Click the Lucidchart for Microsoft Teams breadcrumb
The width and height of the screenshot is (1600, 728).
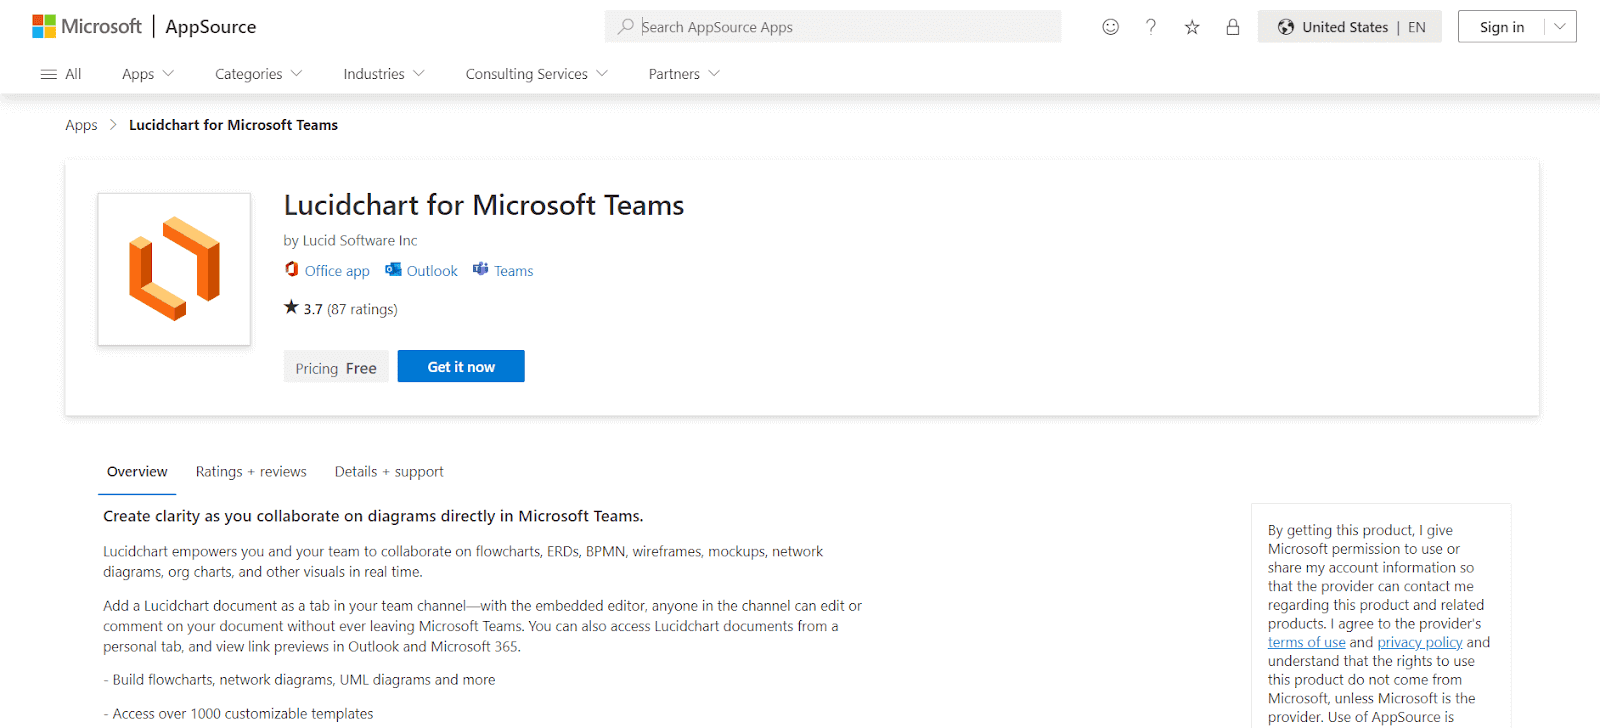click(x=233, y=125)
